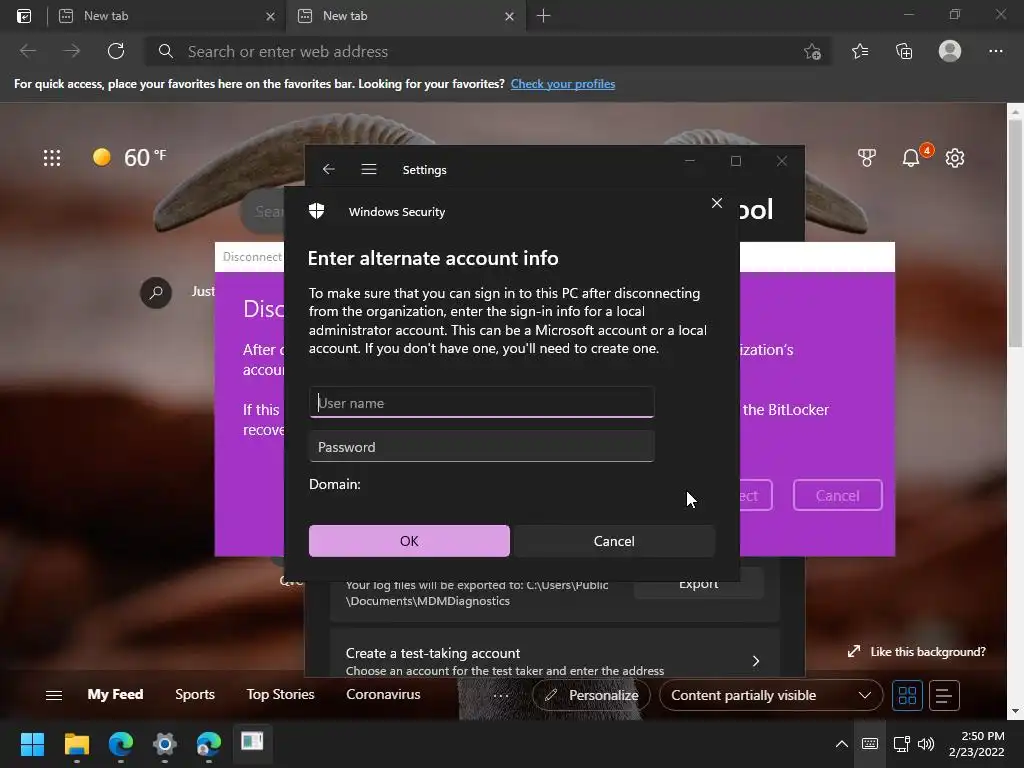
Task: Click the Check your profiles link
Action: pos(563,84)
